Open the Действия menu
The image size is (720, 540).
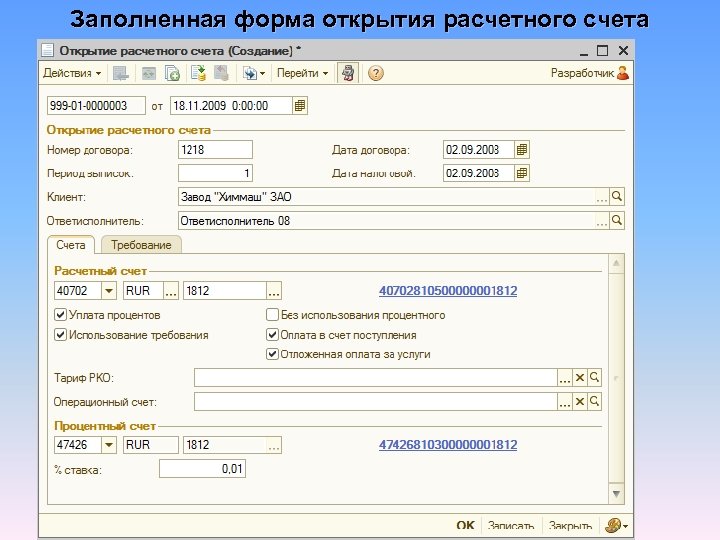(x=72, y=73)
